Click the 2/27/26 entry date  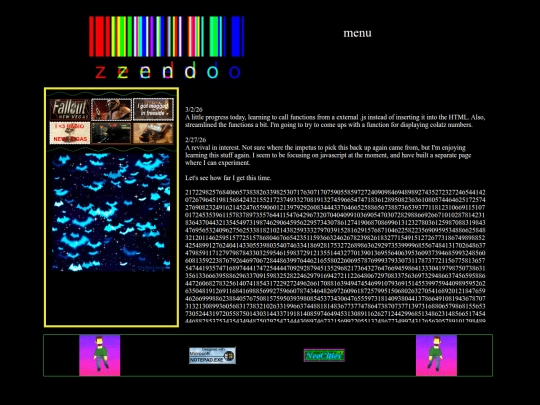tap(196, 140)
